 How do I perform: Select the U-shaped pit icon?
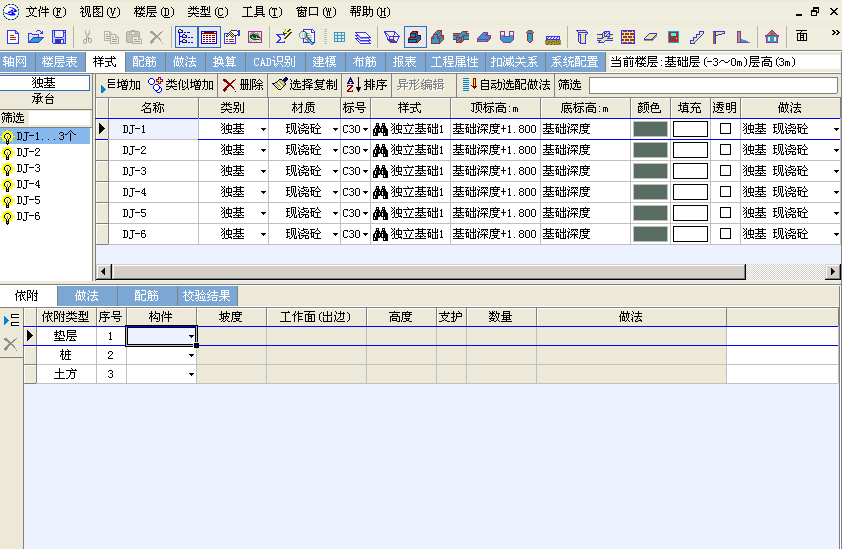coord(507,37)
